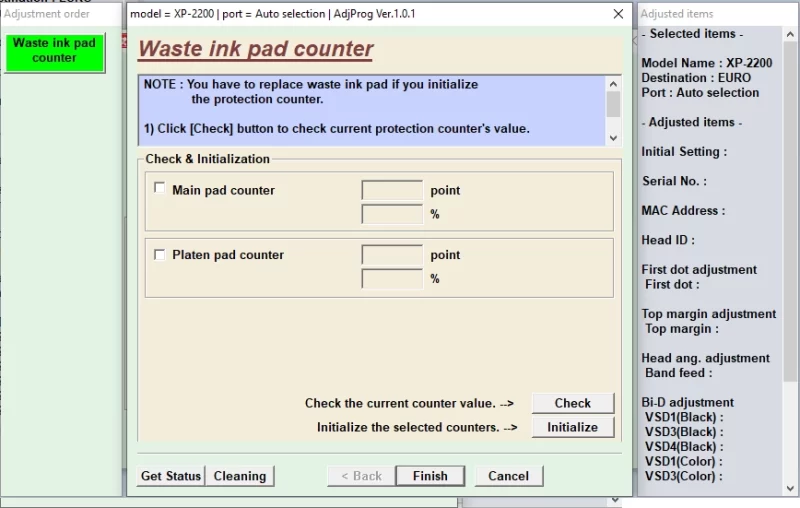Click 'Top margin adjustment' entry
Viewport: 800px width, 508px height.
click(x=709, y=314)
